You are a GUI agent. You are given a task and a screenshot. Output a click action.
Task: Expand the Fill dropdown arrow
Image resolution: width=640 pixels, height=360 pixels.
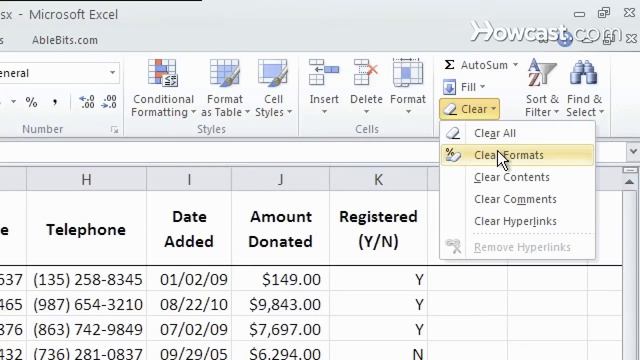(482, 87)
